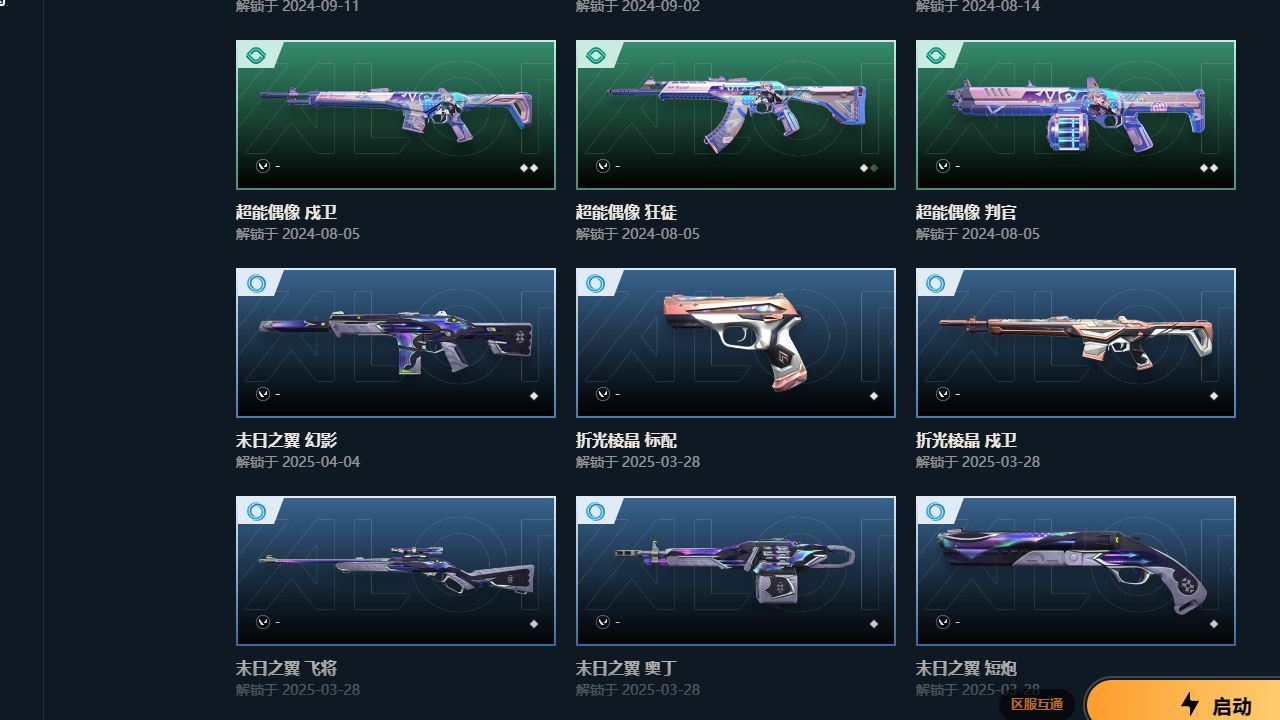Click blue tier badge on 末日之翼 奥丁 card
This screenshot has height=720, width=1280.
click(596, 512)
